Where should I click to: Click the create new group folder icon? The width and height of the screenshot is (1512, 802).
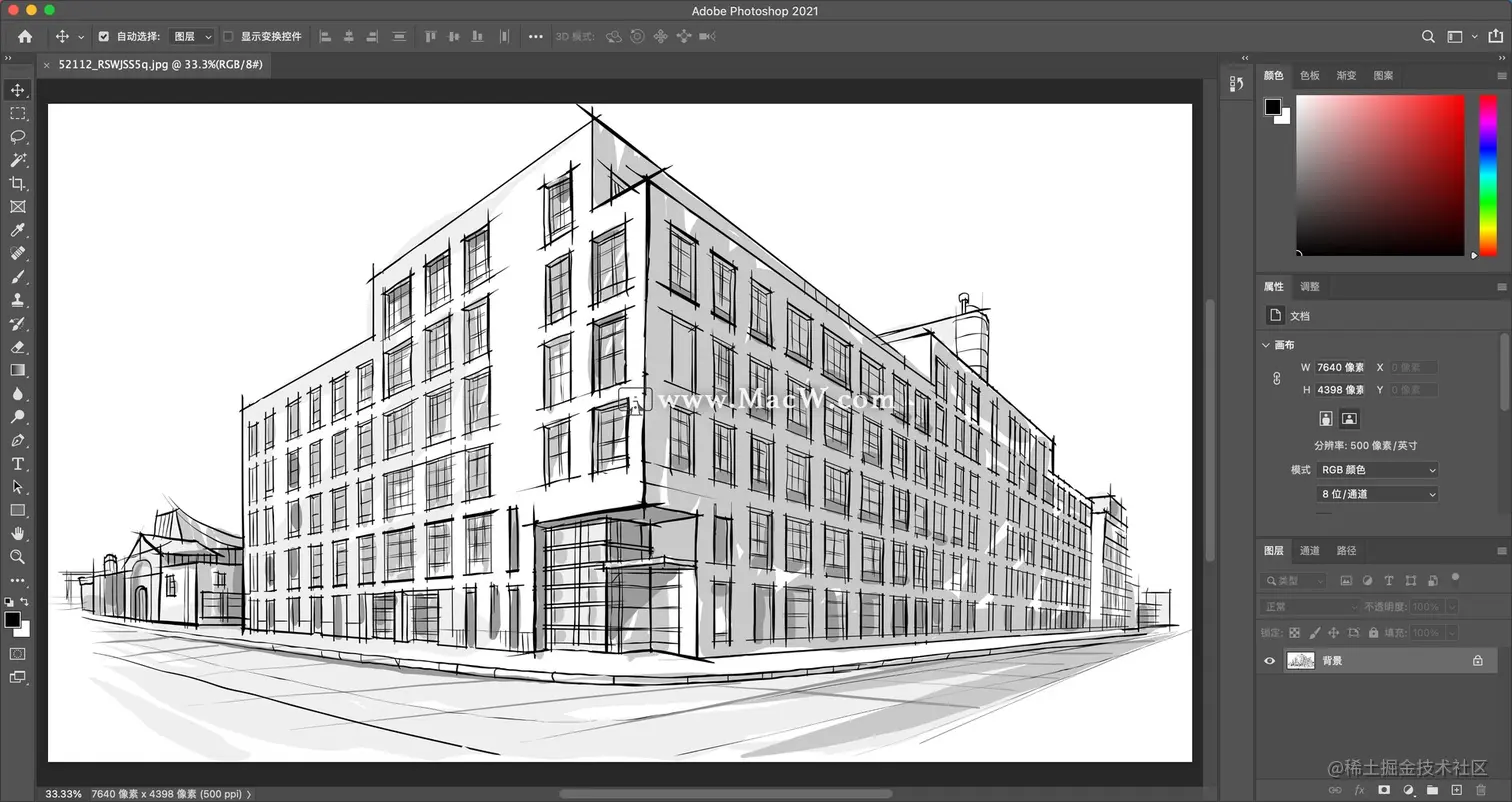coord(1433,790)
